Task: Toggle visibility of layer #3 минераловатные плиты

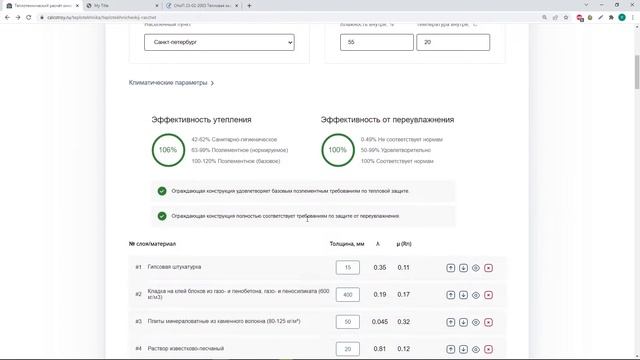Action: pyautogui.click(x=476, y=322)
